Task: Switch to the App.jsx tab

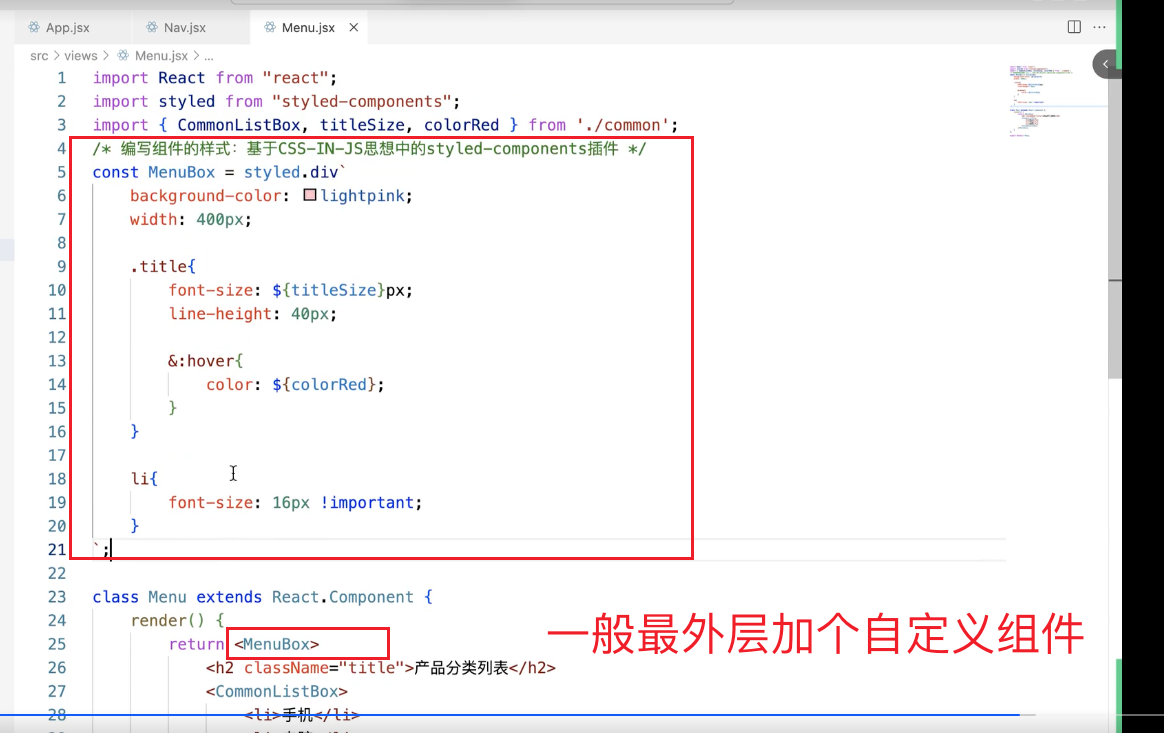Action: 67,27
